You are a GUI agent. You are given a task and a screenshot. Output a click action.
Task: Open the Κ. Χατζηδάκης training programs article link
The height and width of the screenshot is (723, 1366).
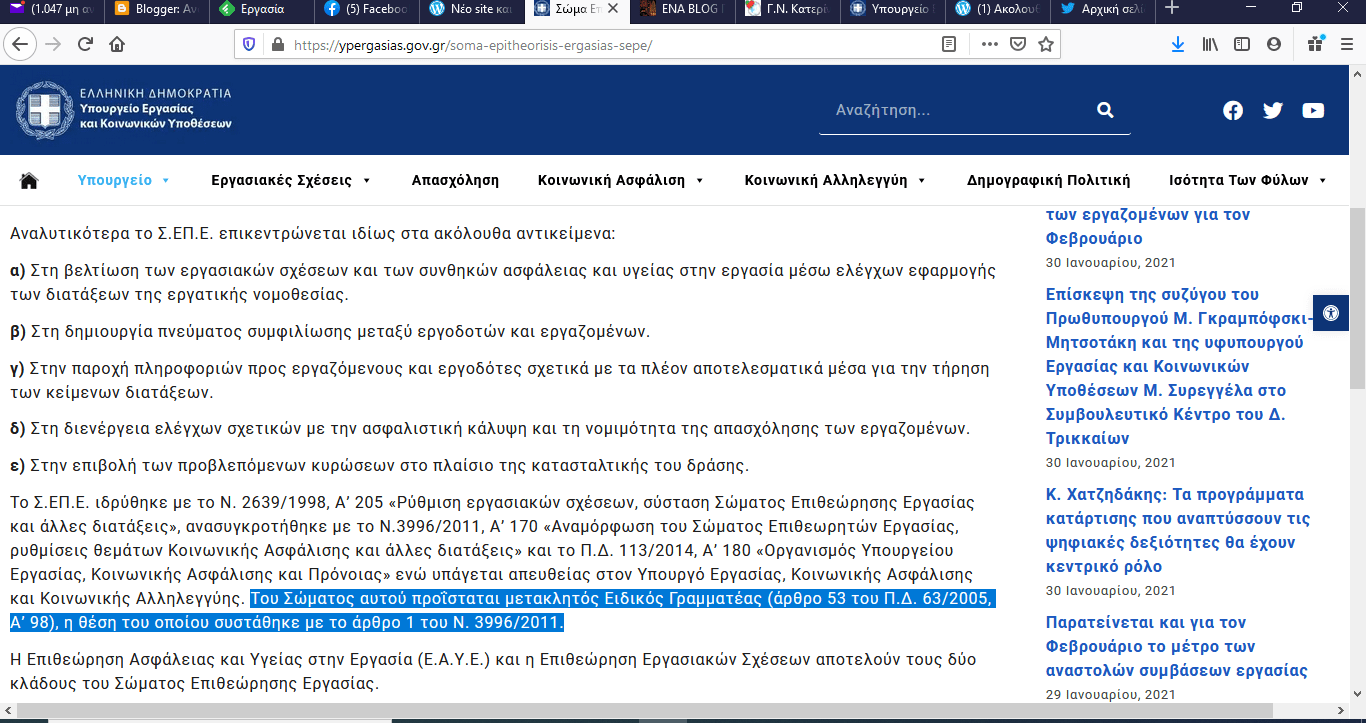pyautogui.click(x=1177, y=530)
